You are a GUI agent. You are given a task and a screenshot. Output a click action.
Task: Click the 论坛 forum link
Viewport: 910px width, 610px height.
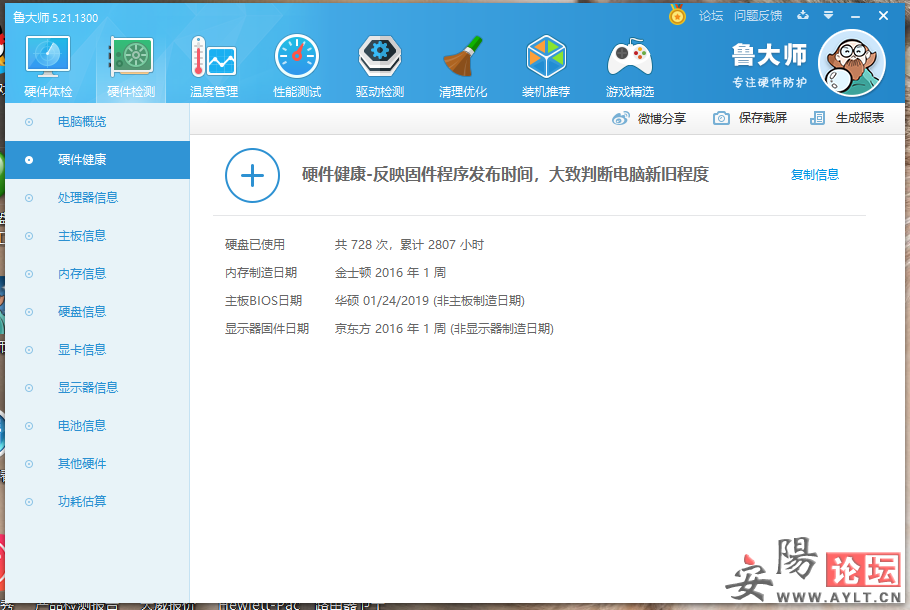[x=711, y=16]
